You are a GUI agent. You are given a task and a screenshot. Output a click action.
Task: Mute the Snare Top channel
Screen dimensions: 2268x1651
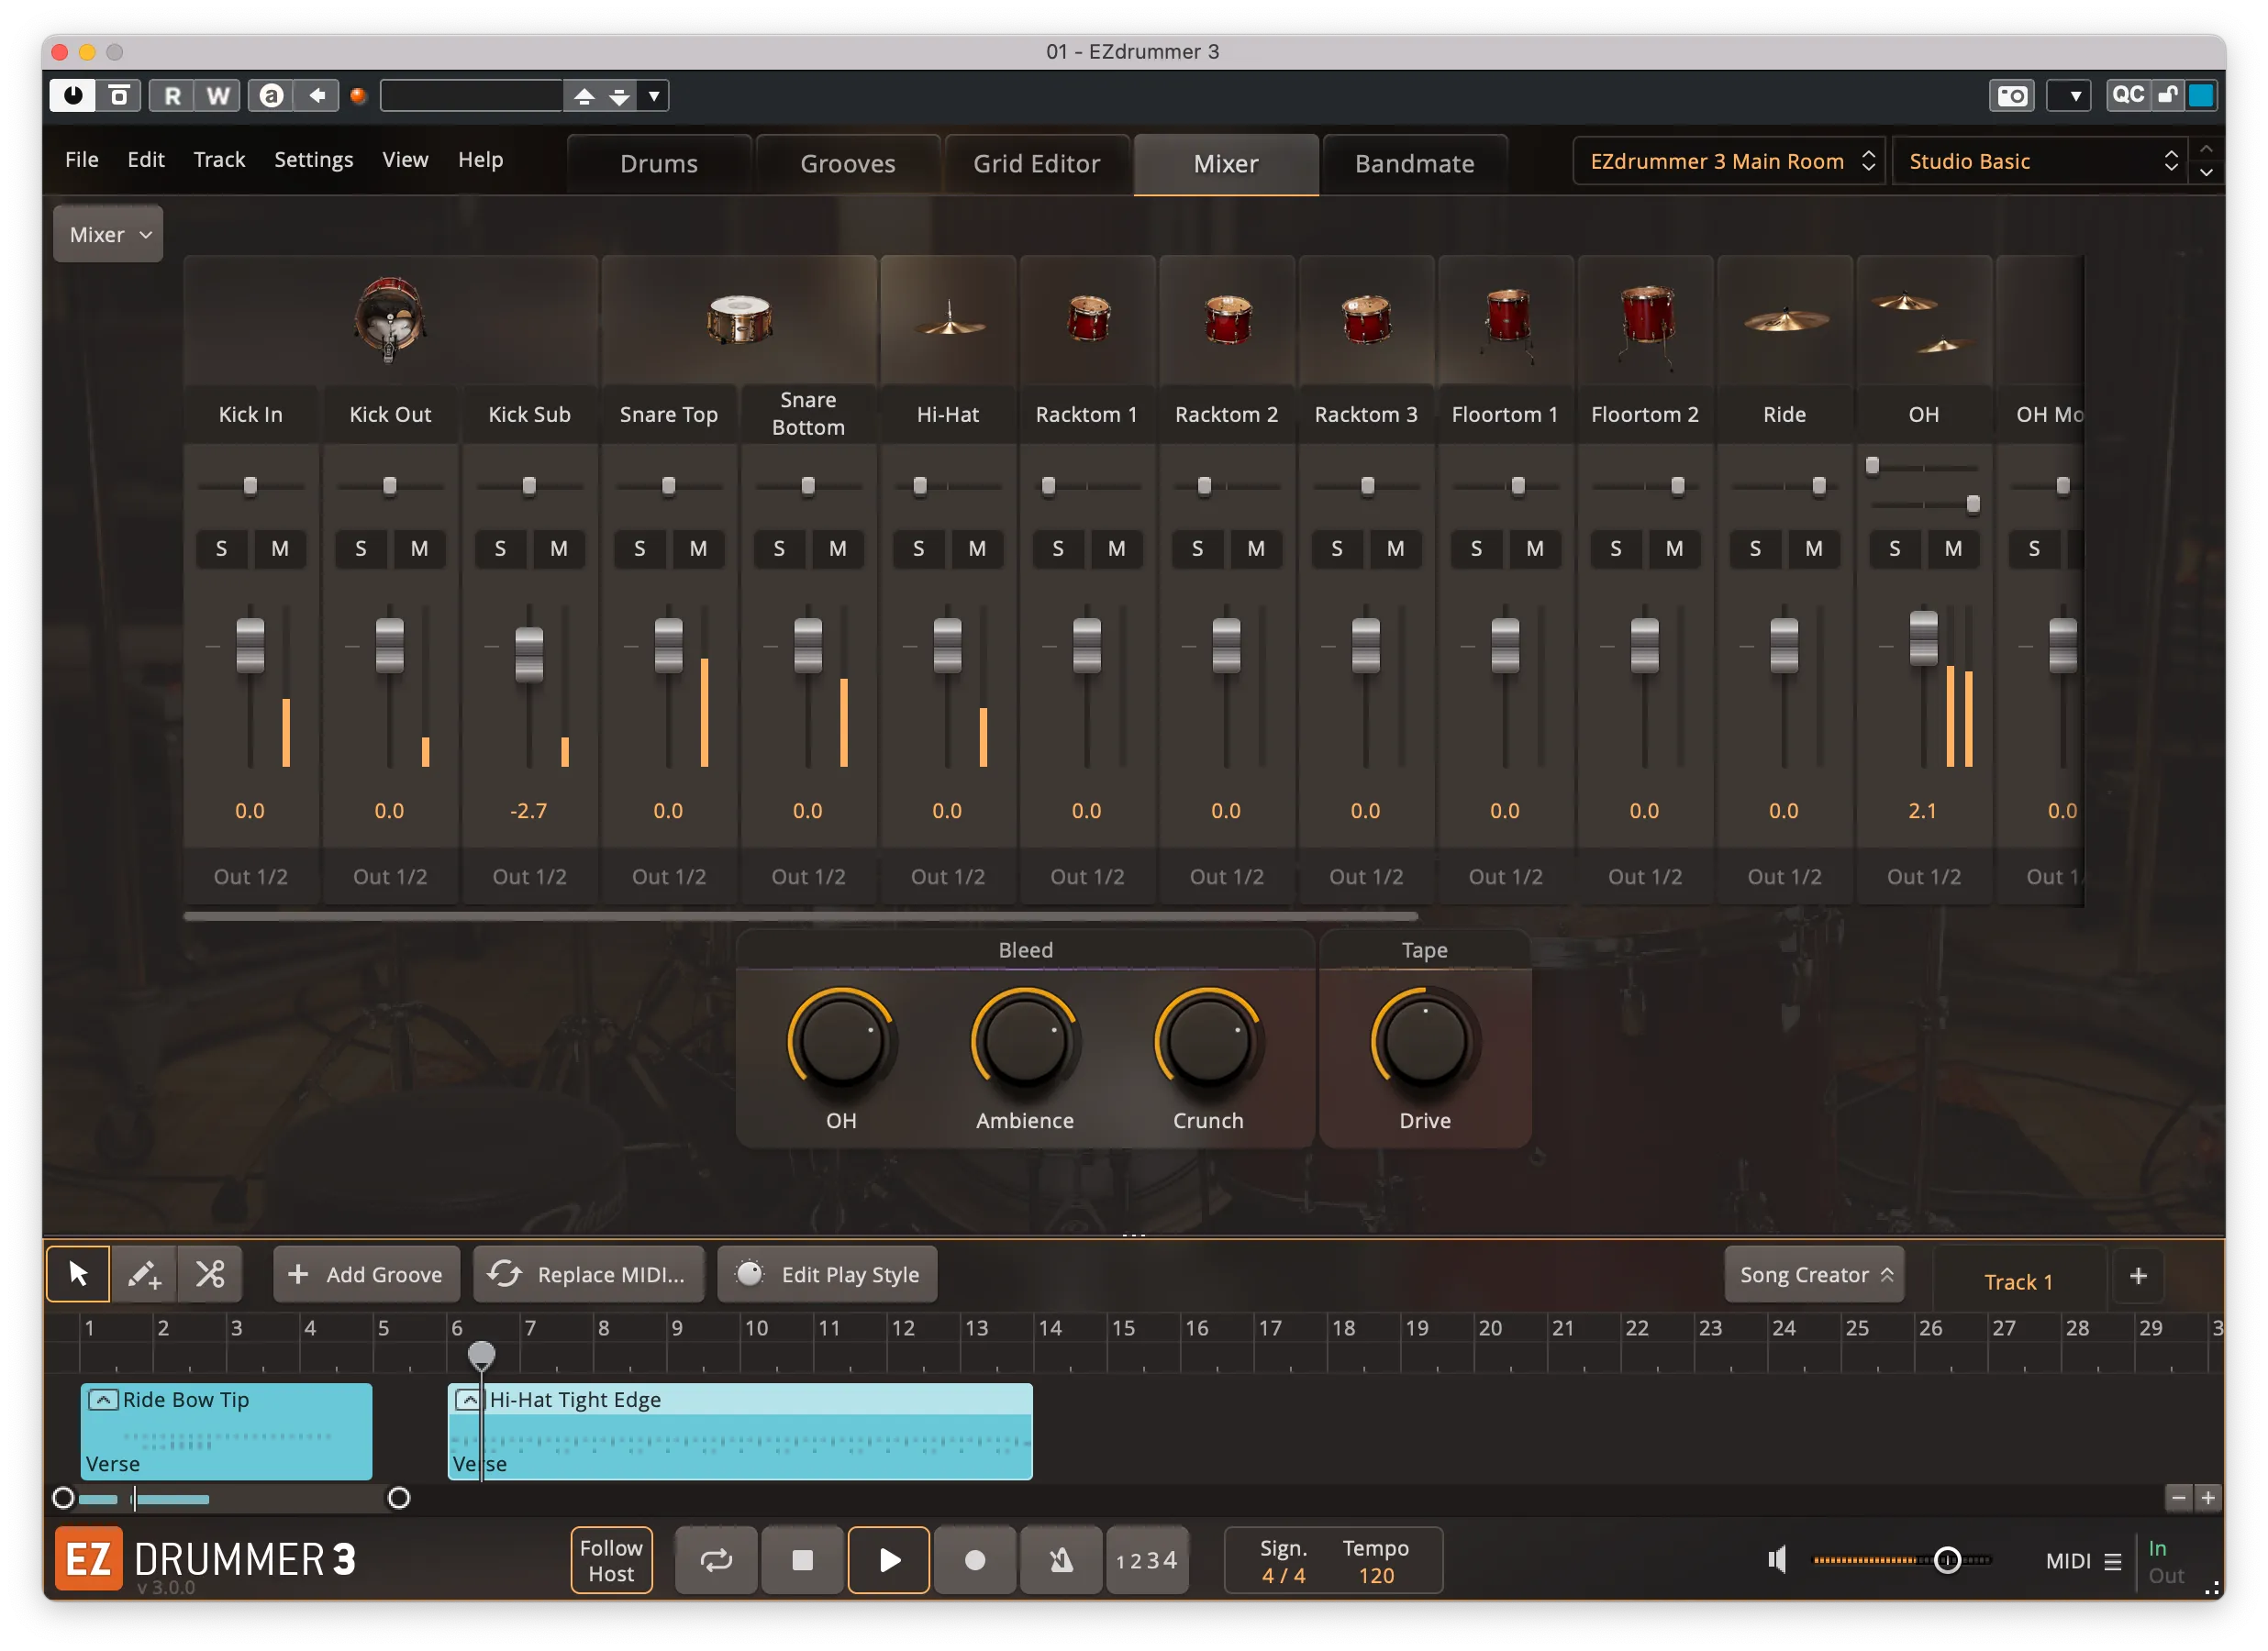tap(698, 548)
